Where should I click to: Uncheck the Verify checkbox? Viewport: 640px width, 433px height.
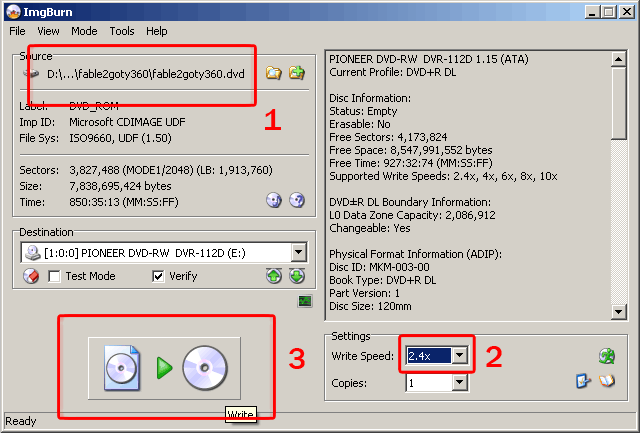tap(158, 276)
